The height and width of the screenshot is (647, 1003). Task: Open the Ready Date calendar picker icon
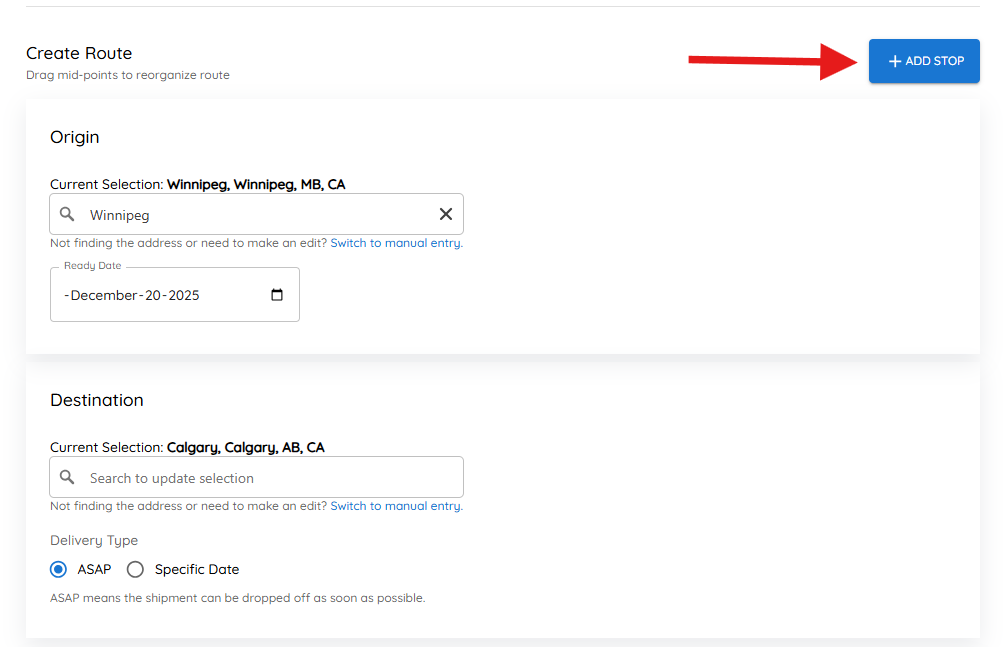coord(277,295)
